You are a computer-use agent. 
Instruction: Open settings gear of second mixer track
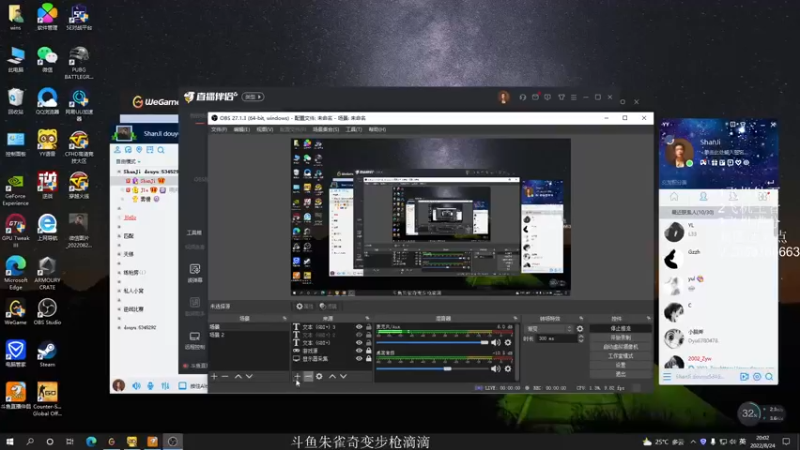click(x=508, y=368)
